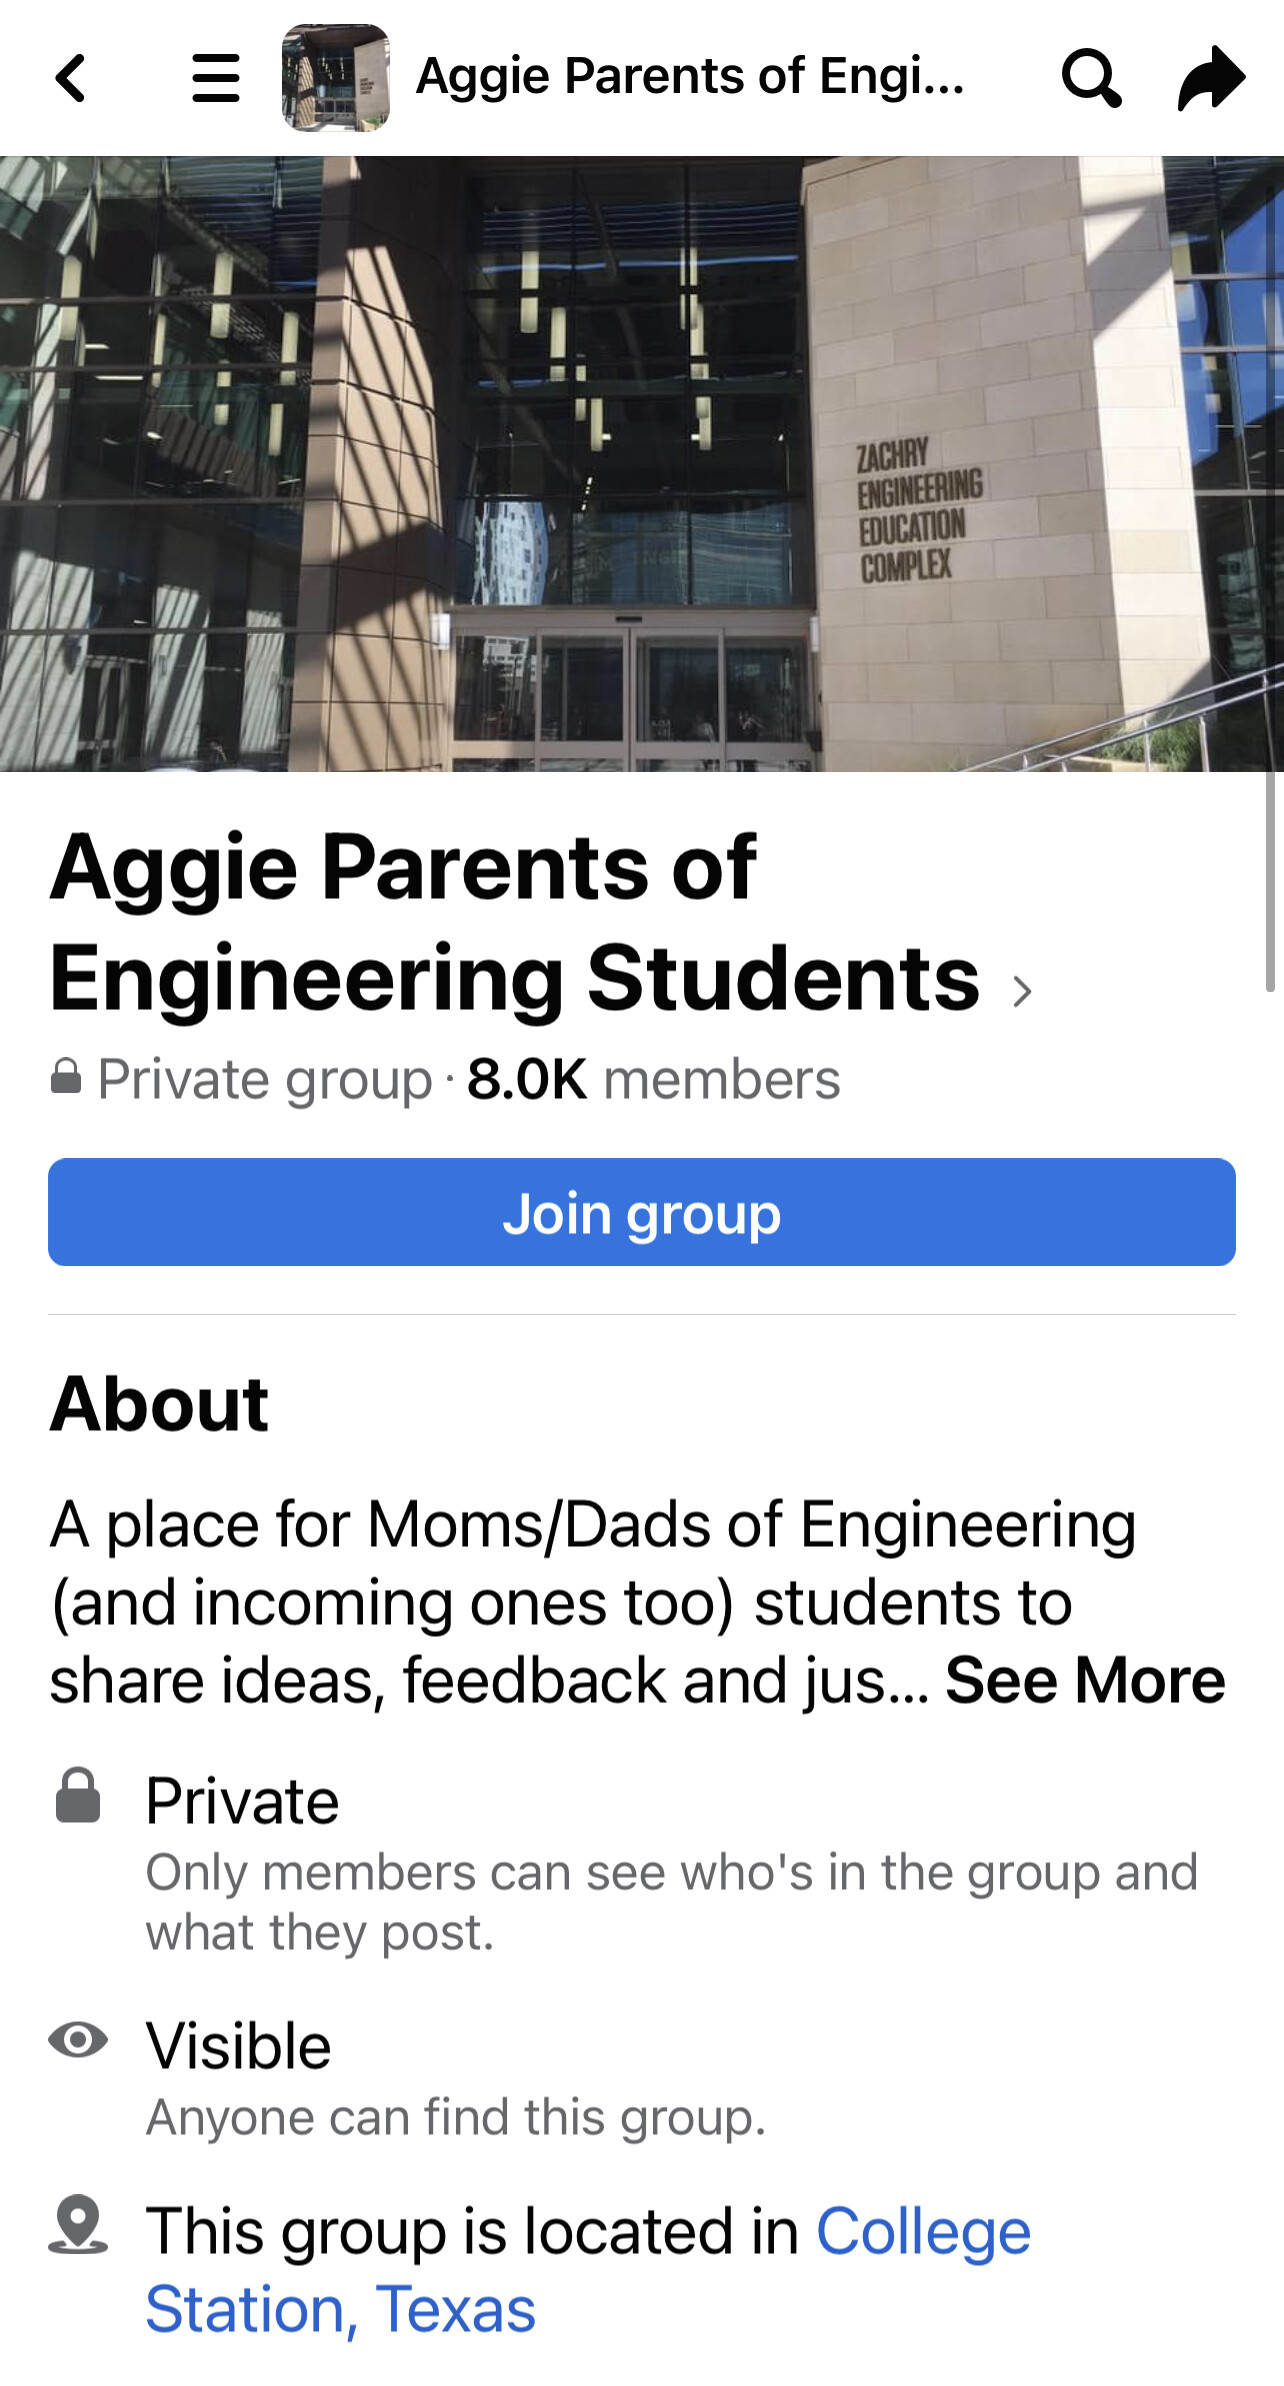
Task: Tap the About section heading
Action: point(160,1404)
